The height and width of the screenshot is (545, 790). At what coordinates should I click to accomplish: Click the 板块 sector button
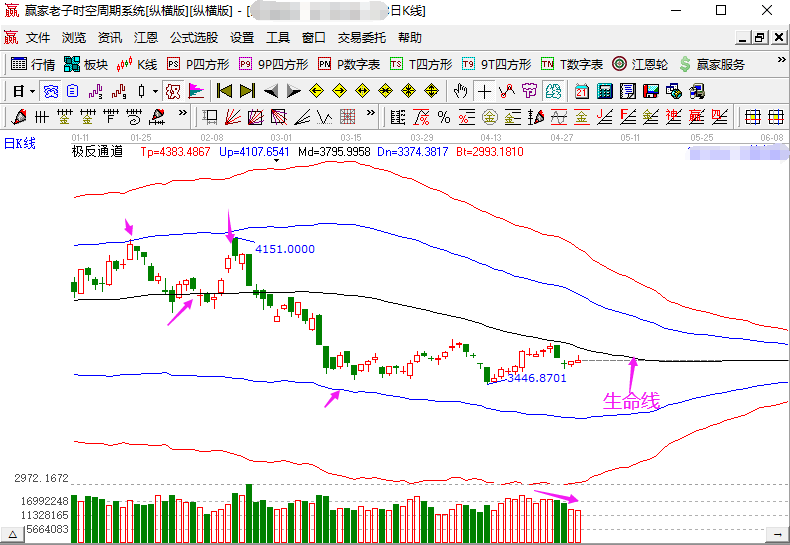point(86,64)
